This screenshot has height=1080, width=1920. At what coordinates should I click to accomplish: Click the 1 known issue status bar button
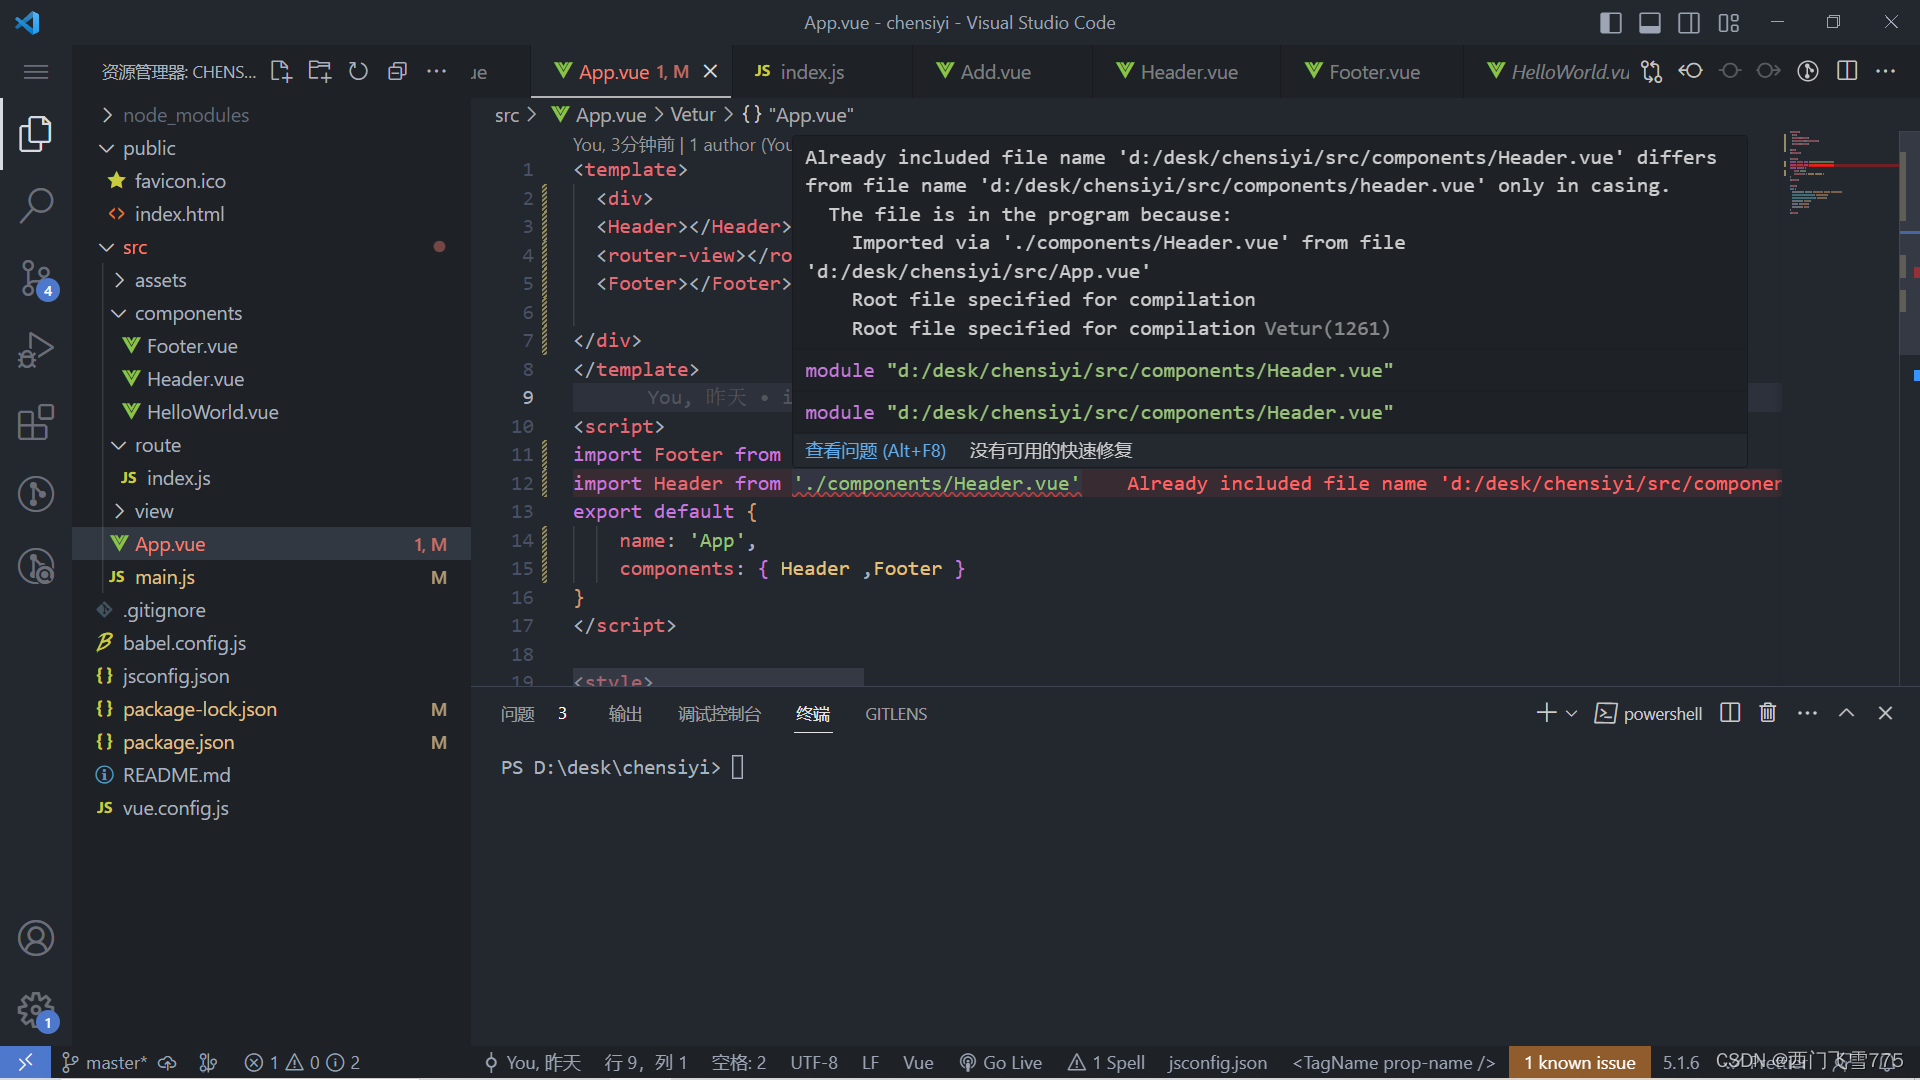pyautogui.click(x=1579, y=1062)
